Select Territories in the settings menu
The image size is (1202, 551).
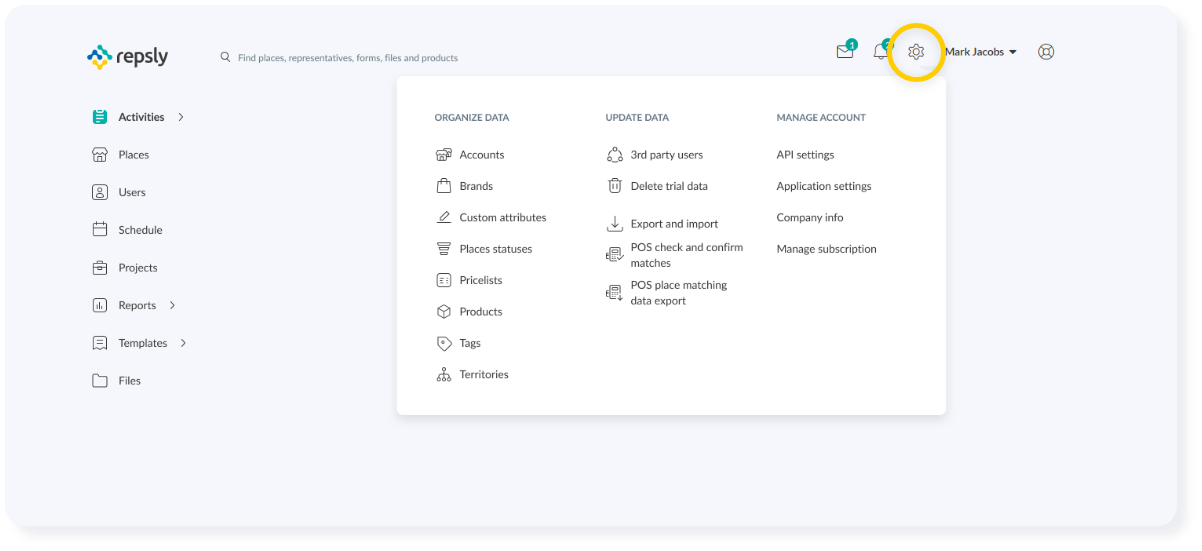coord(483,375)
